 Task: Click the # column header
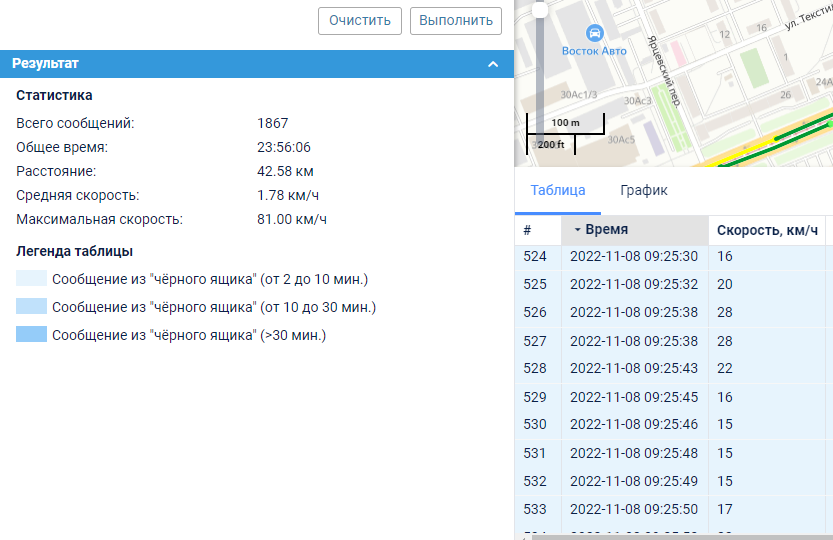point(537,231)
